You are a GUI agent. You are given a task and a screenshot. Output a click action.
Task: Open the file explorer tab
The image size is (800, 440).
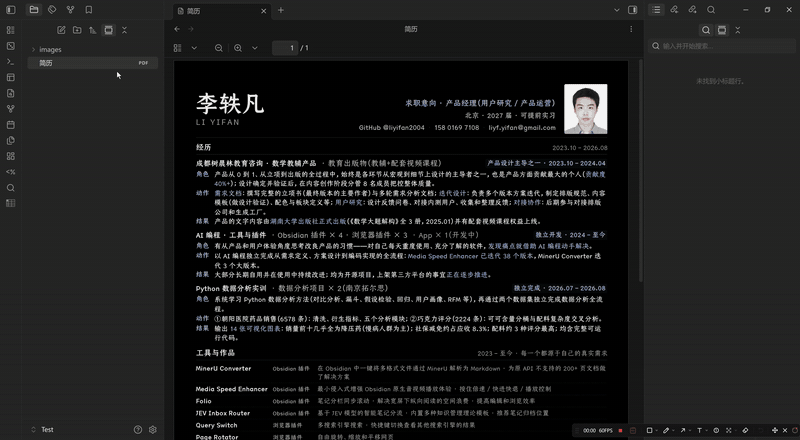click(x=34, y=10)
